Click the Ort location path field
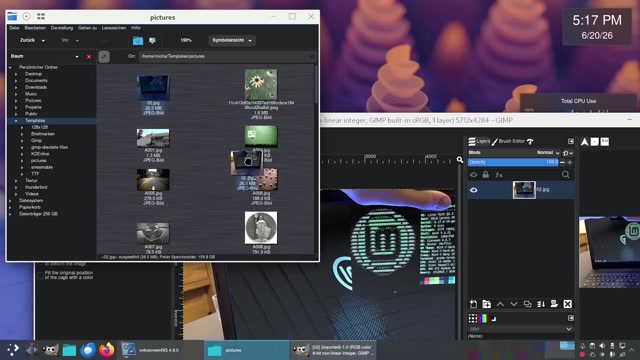This screenshot has height=360, width=640. (x=228, y=56)
